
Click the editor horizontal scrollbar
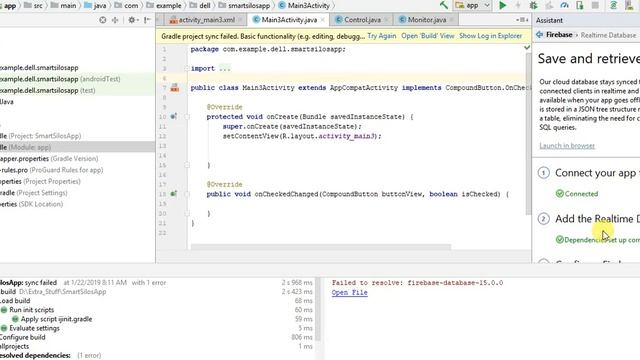coord(321,247)
